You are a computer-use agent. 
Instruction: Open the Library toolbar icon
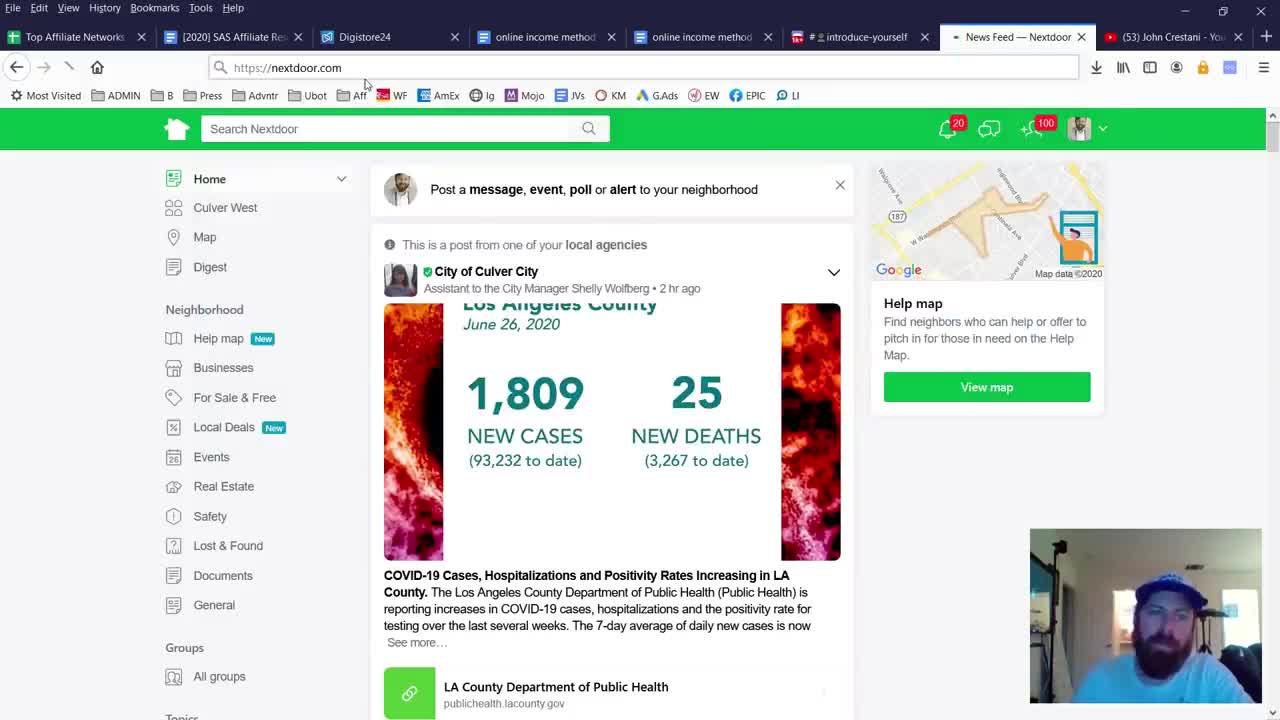1123,67
